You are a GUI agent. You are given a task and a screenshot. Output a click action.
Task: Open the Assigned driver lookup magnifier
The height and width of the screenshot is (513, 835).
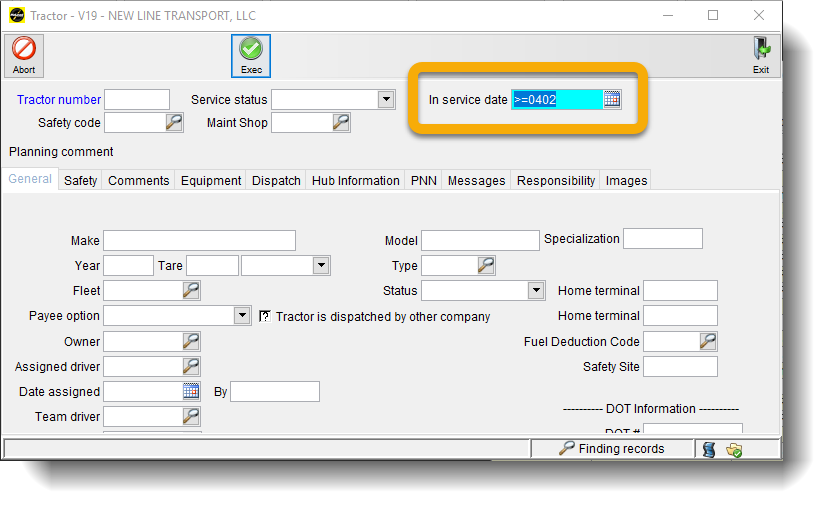[191, 366]
